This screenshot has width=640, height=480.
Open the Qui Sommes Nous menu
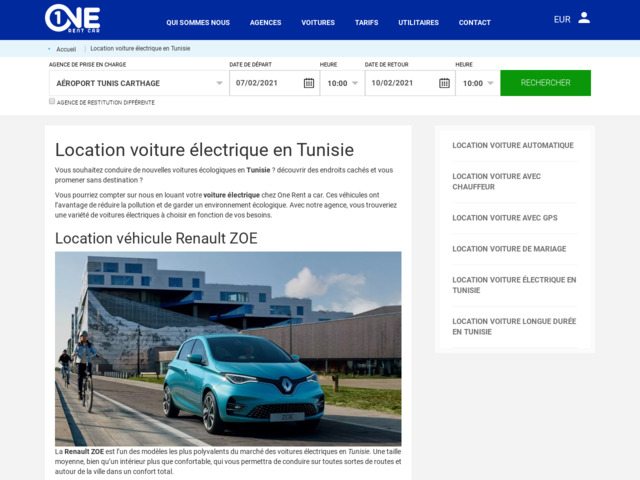(x=198, y=22)
